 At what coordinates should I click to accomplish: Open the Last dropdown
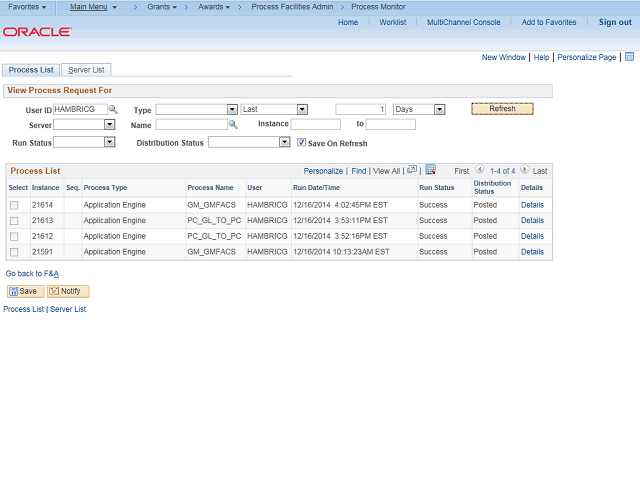pos(302,109)
